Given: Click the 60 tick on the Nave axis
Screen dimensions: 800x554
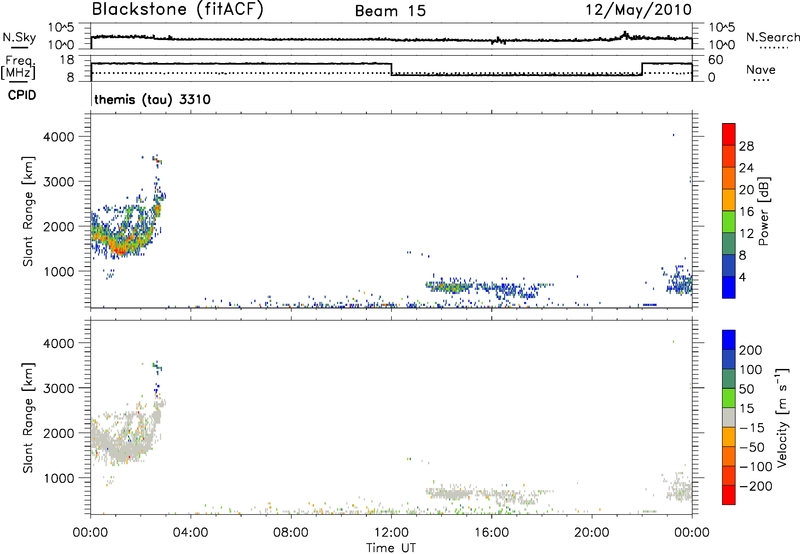Looking at the screenshot, I should tap(716, 60).
